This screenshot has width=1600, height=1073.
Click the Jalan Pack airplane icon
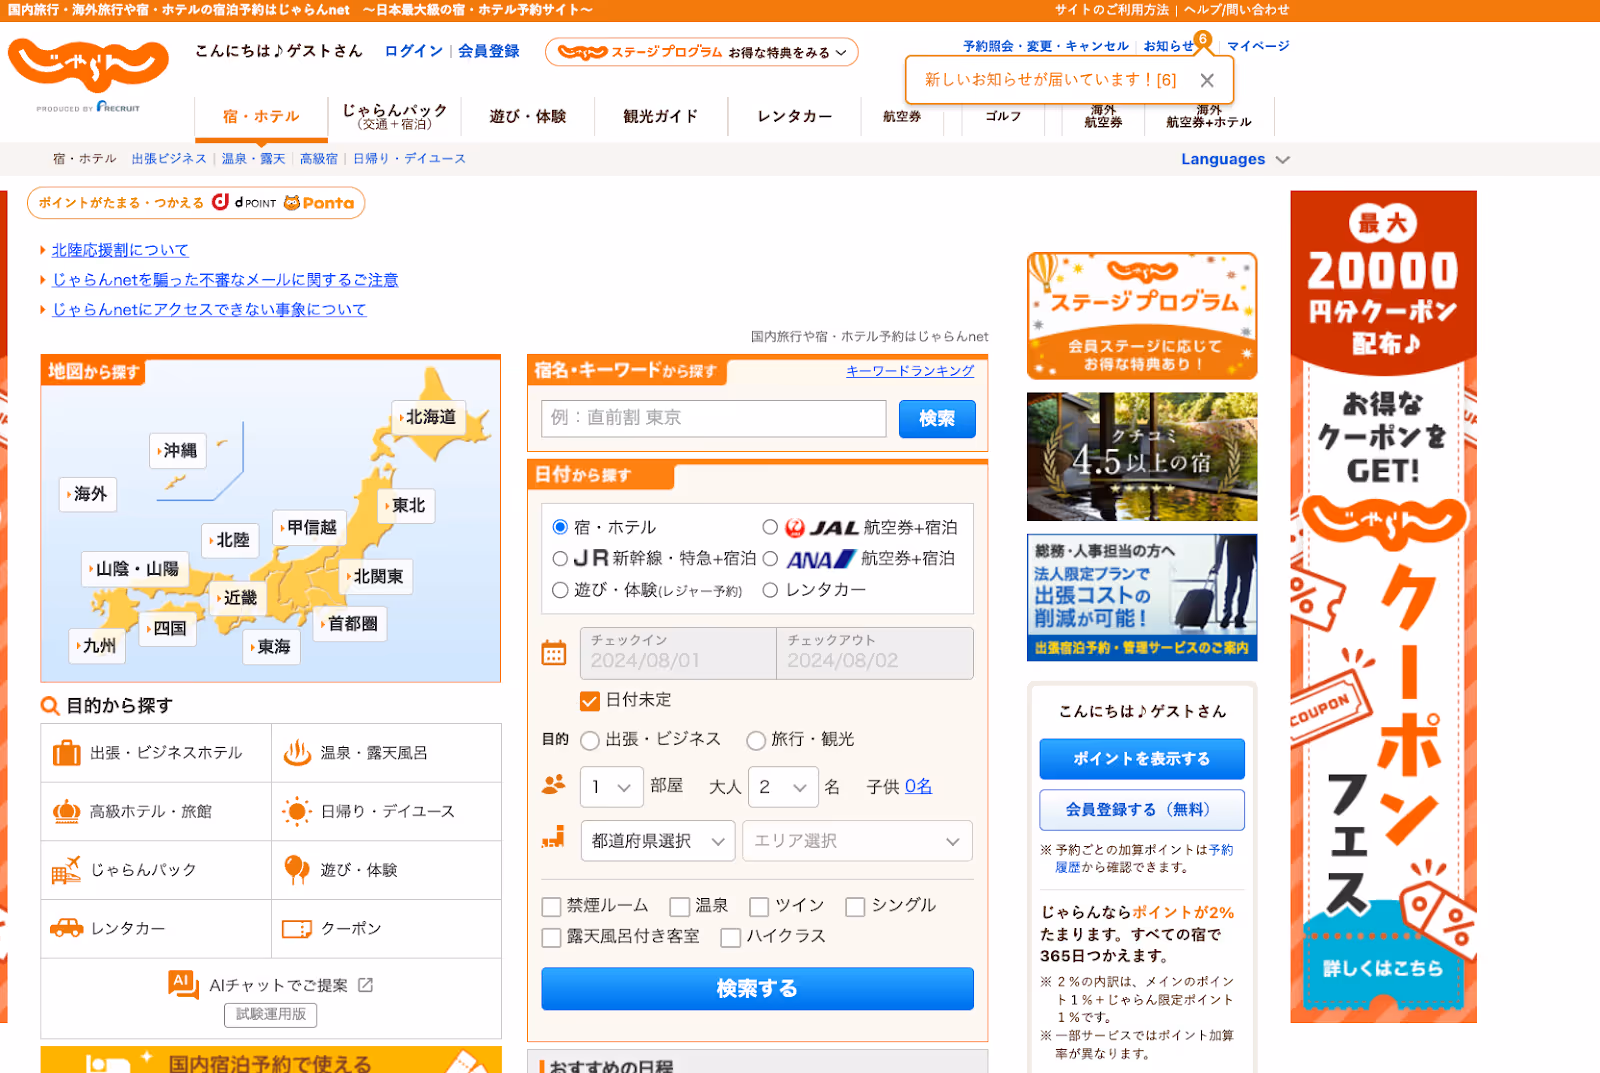(67, 870)
